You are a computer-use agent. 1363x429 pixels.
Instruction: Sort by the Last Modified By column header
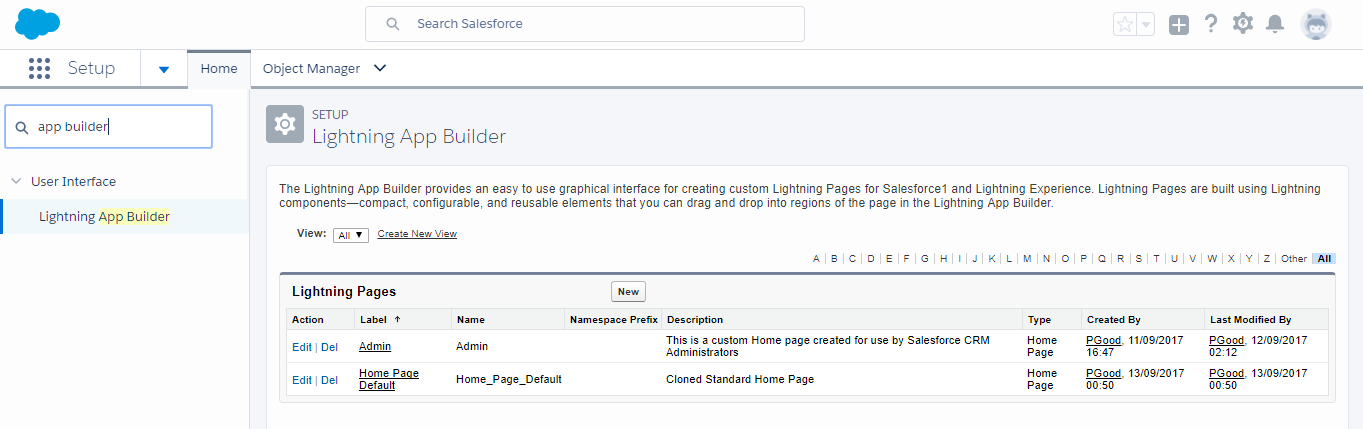(1250, 320)
